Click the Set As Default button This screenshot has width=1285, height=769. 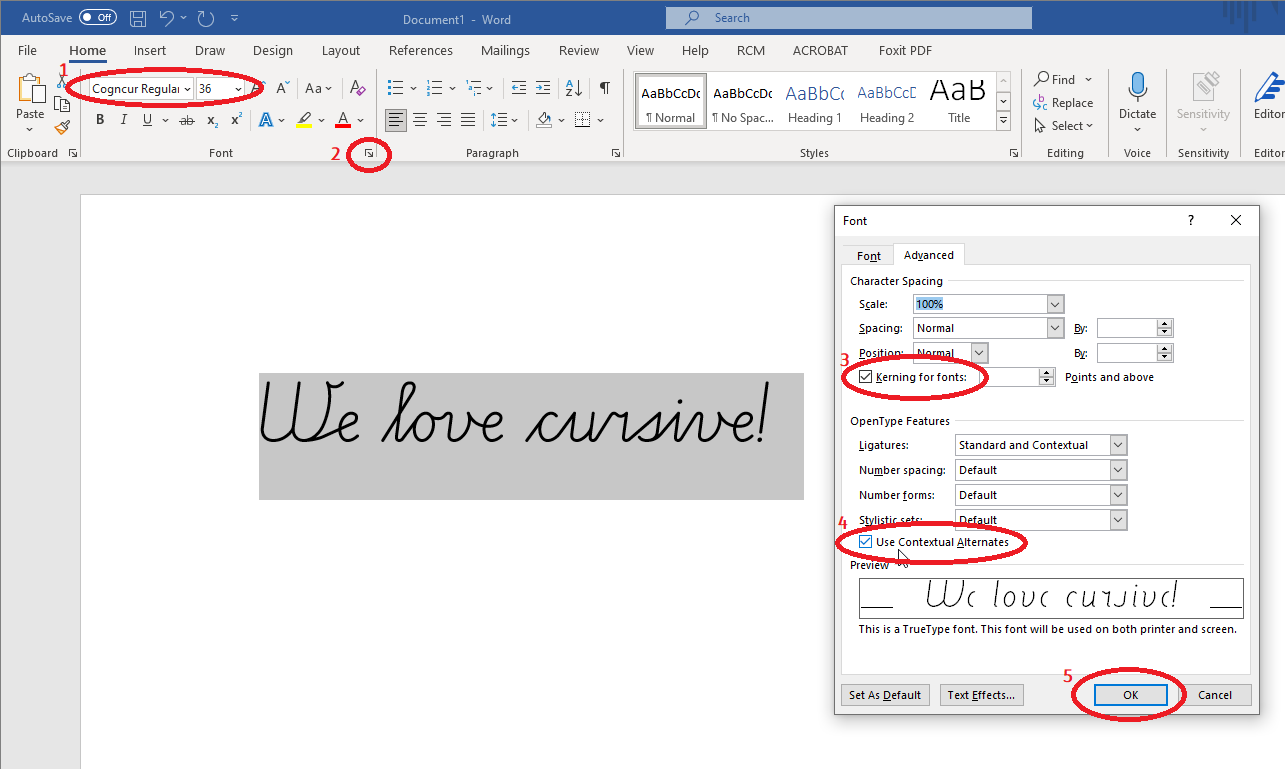point(885,695)
